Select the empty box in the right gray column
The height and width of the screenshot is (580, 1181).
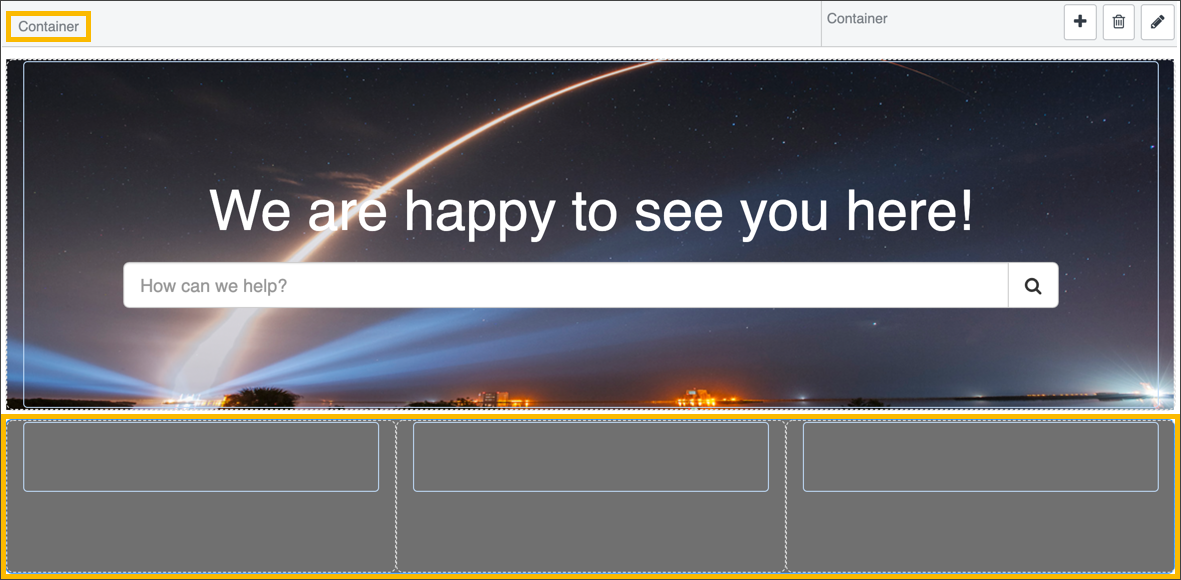tap(980, 457)
